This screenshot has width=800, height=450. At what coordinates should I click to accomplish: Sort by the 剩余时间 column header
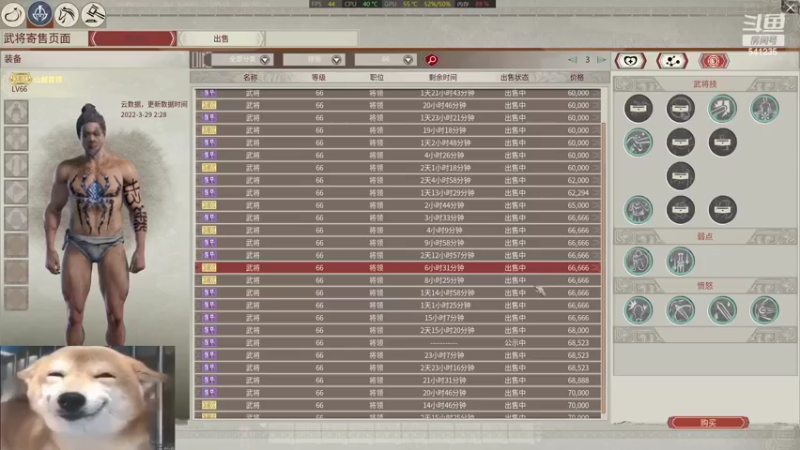[443, 78]
